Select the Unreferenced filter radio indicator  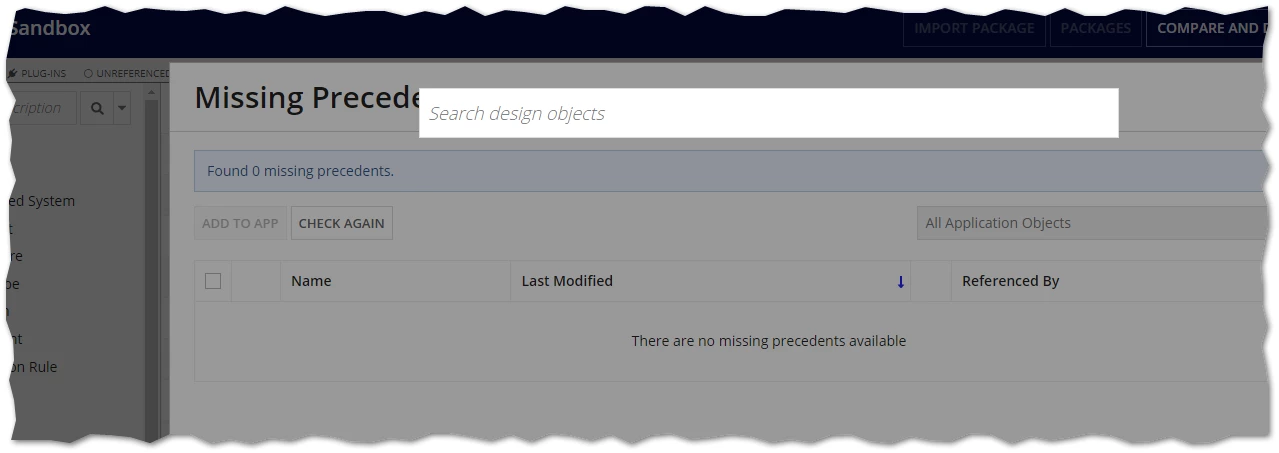[88, 74]
